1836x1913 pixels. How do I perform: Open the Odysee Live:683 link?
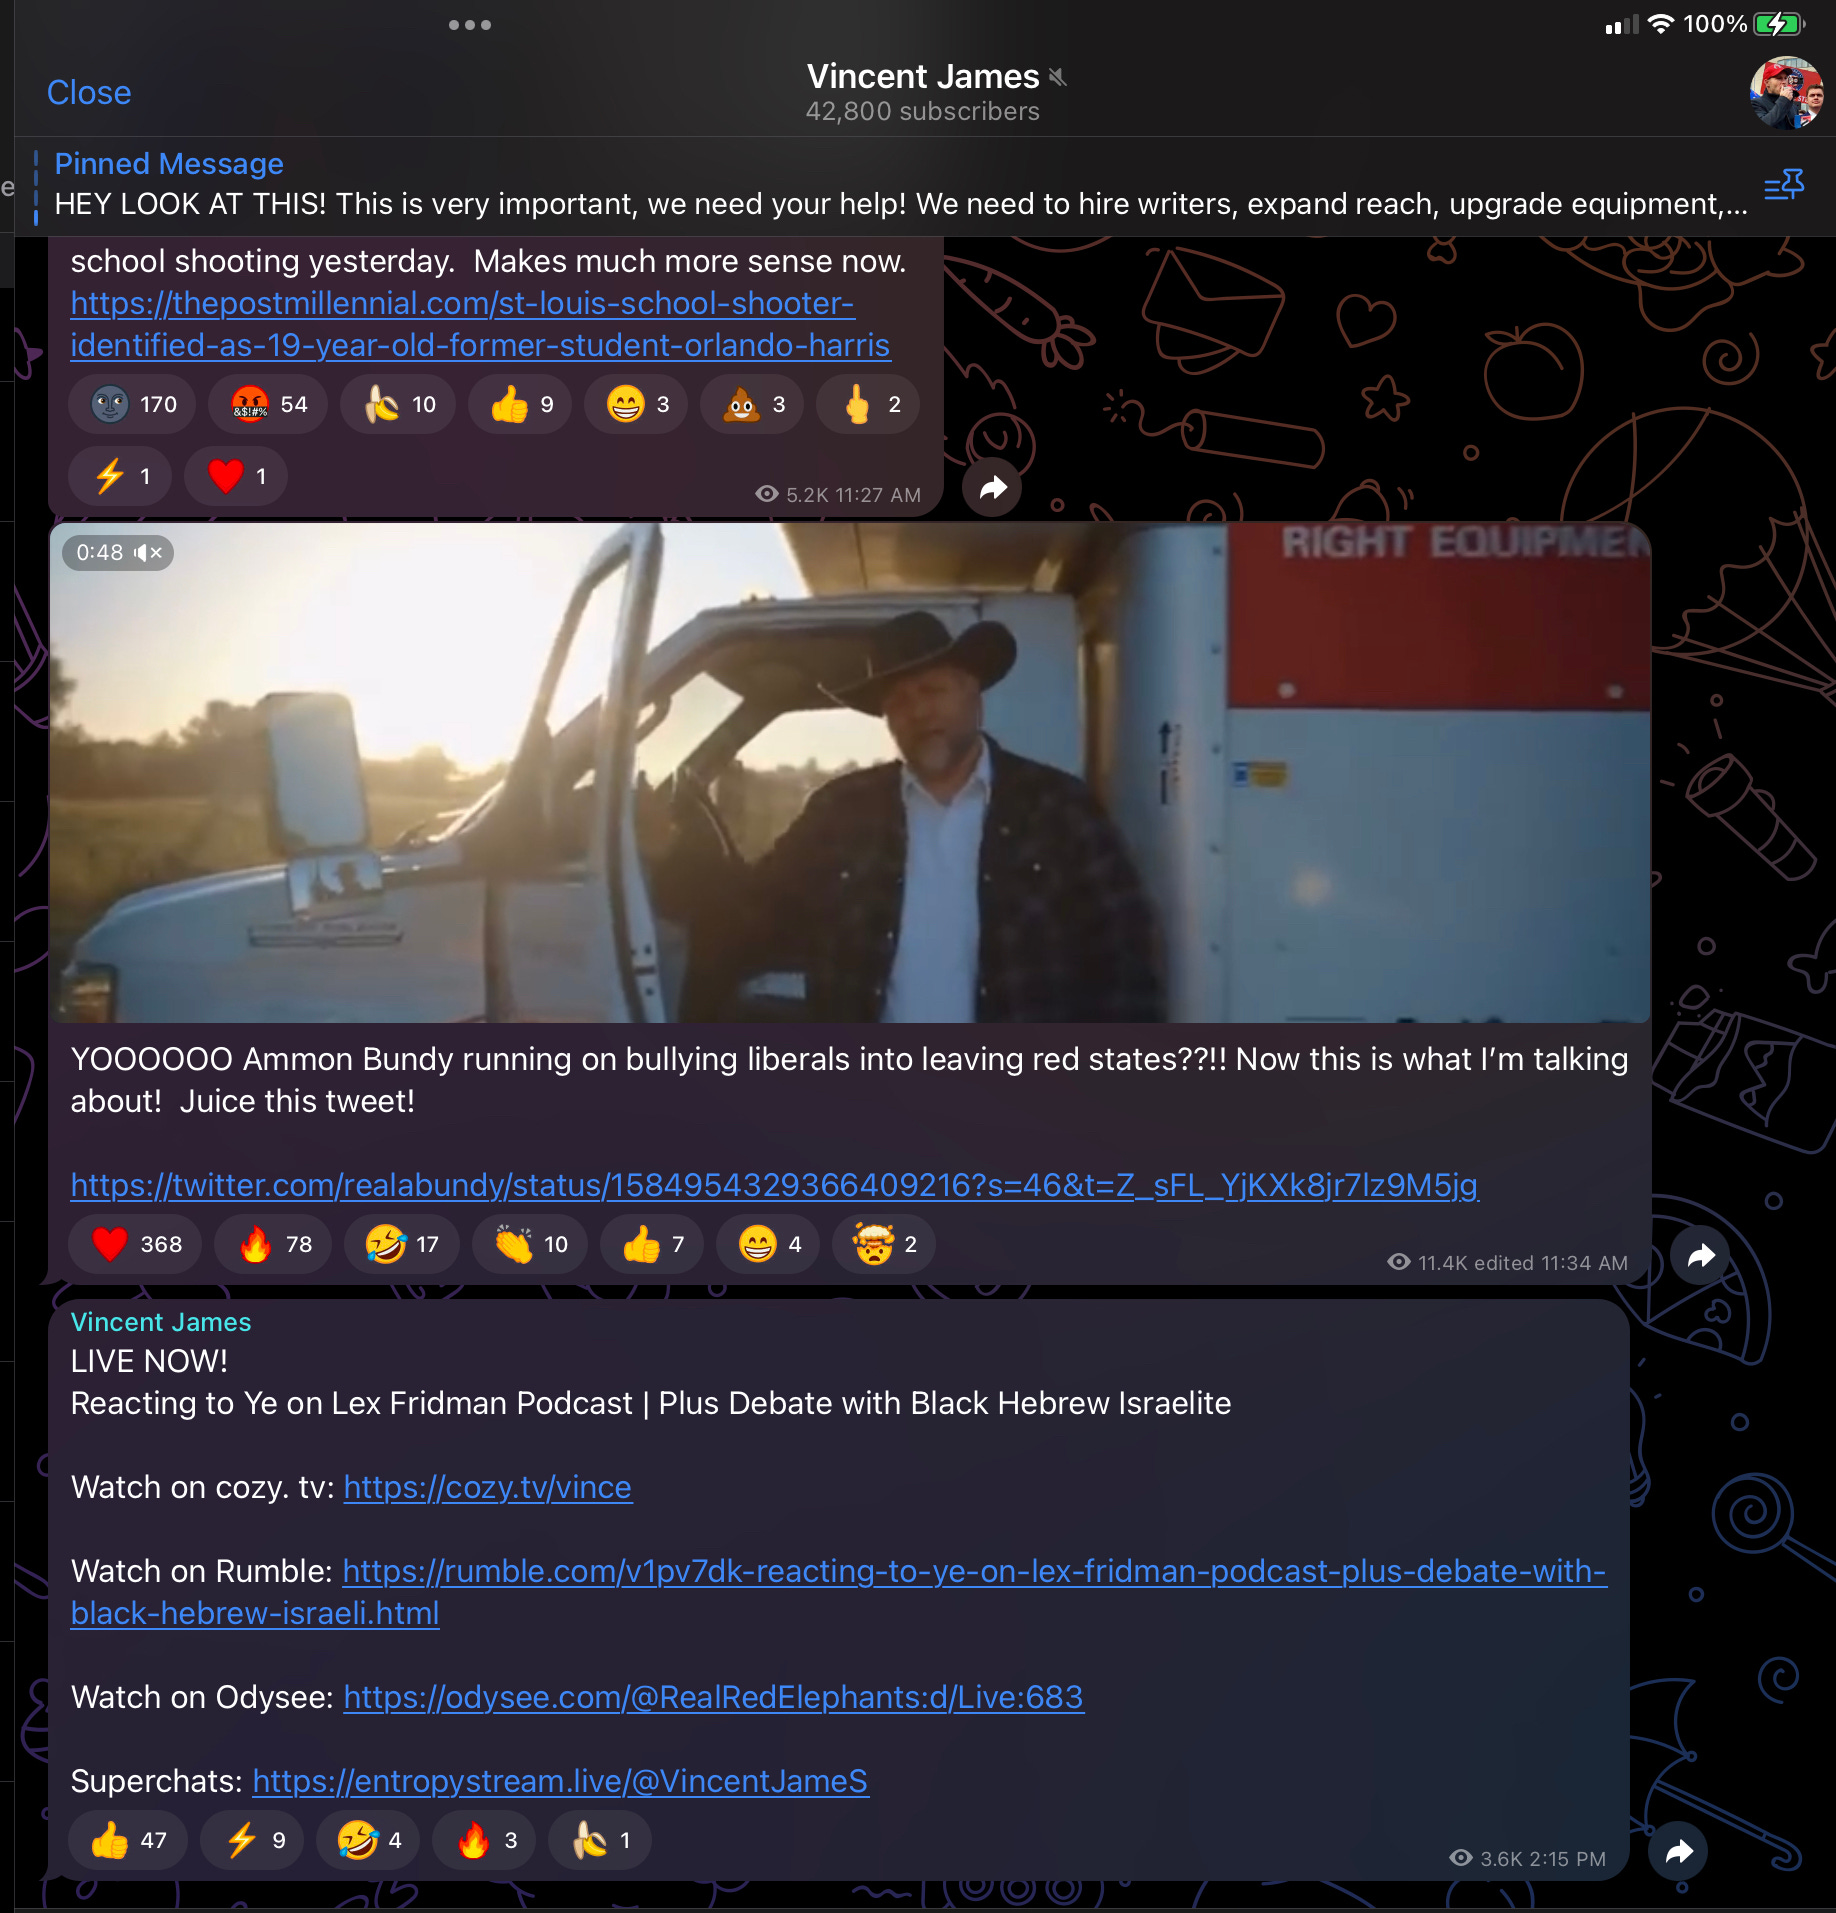[x=714, y=1697]
